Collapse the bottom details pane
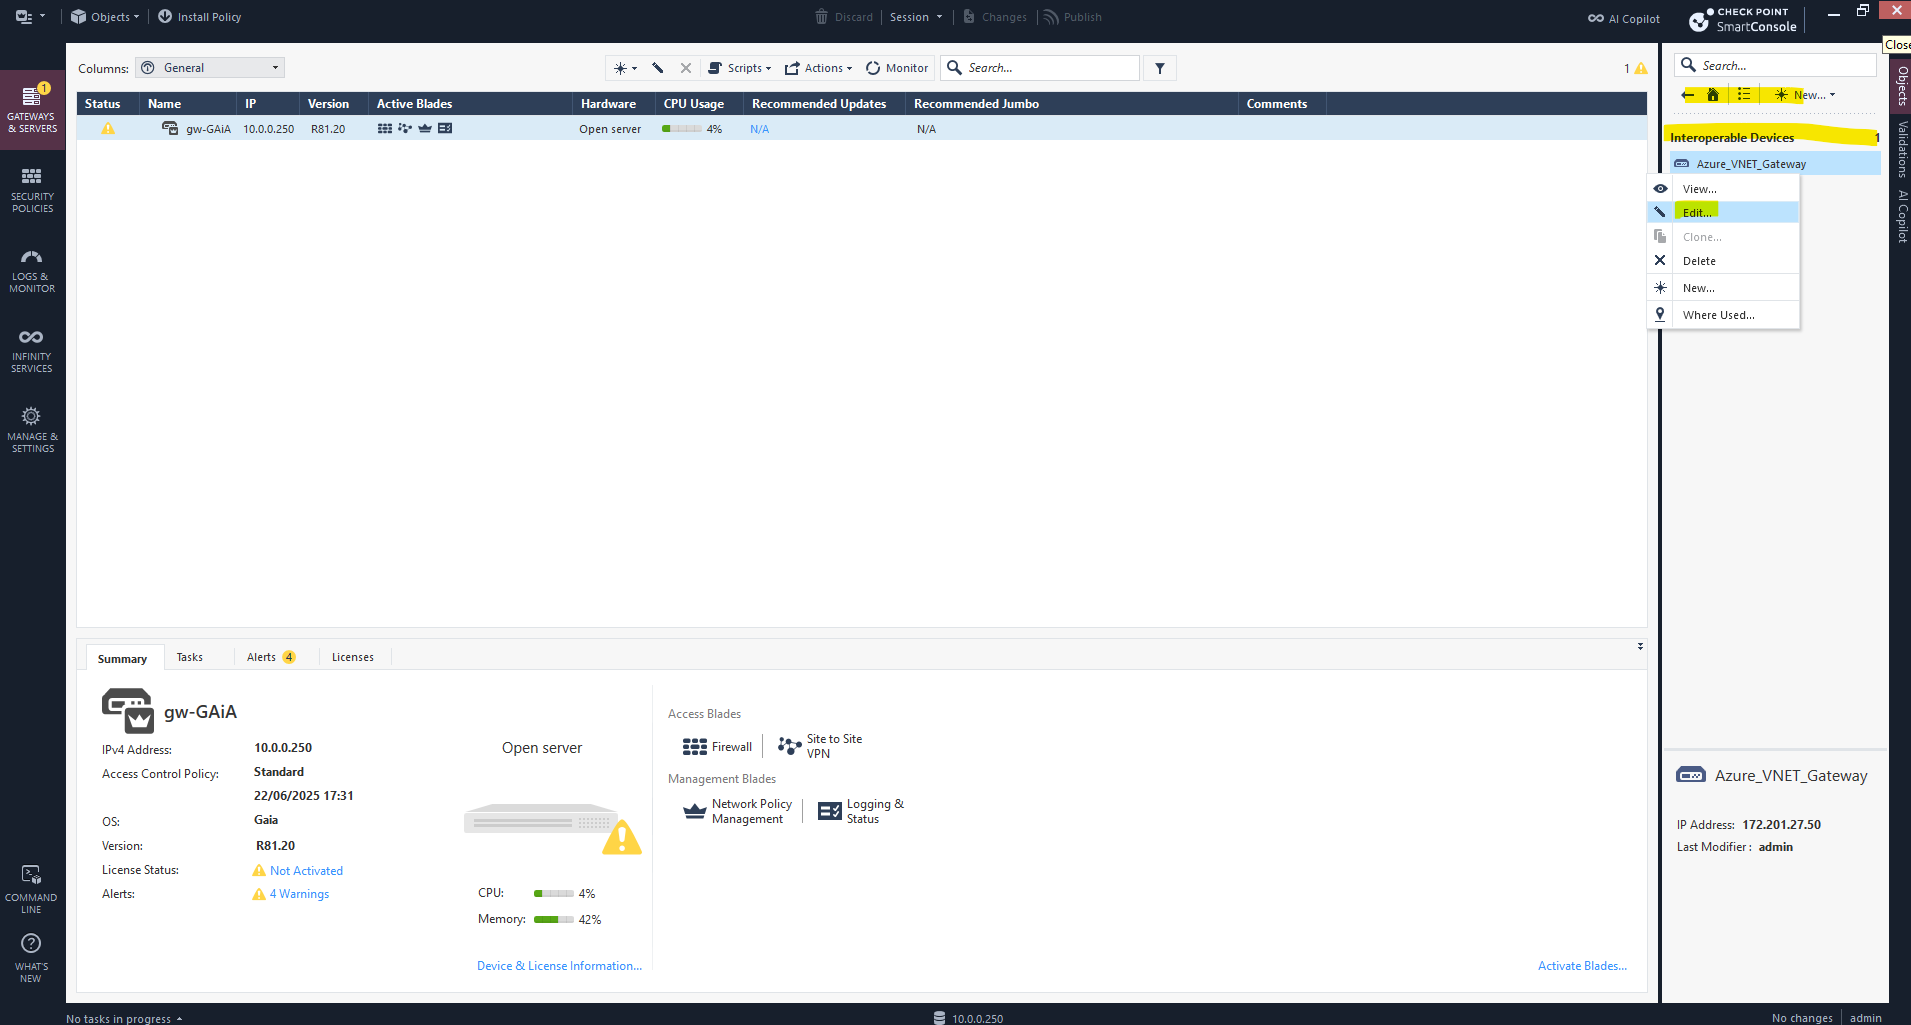1911x1025 pixels. point(1640,647)
